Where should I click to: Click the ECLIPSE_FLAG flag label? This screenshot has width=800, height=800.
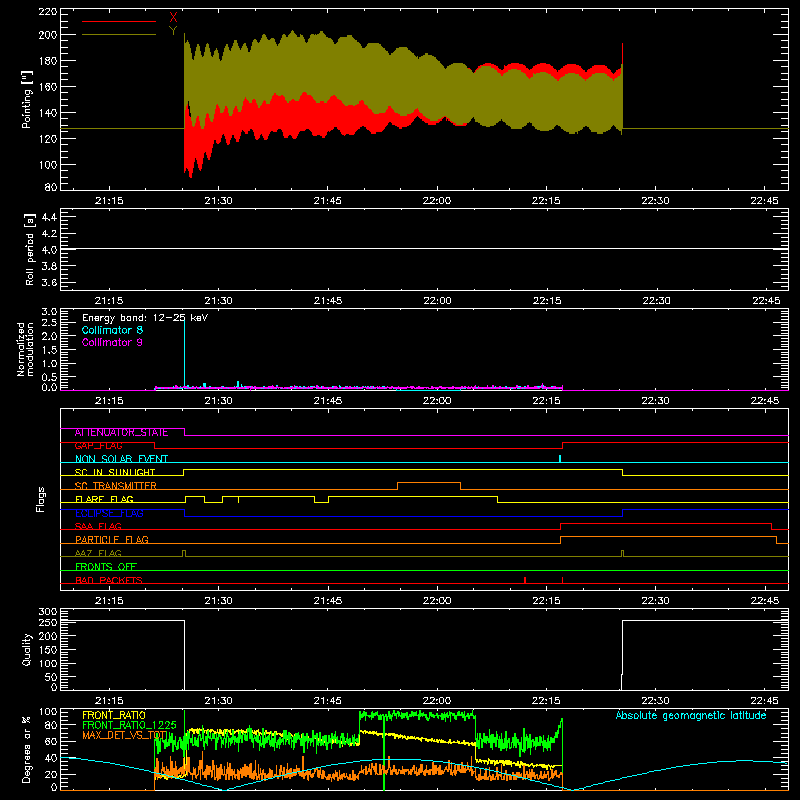tap(109, 513)
